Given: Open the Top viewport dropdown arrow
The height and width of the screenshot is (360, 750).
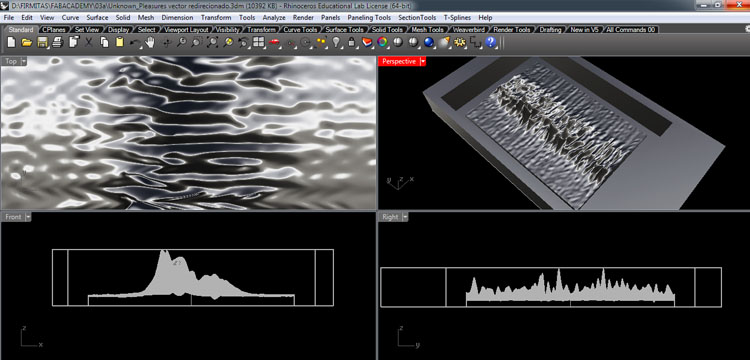Looking at the screenshot, I should [23, 61].
